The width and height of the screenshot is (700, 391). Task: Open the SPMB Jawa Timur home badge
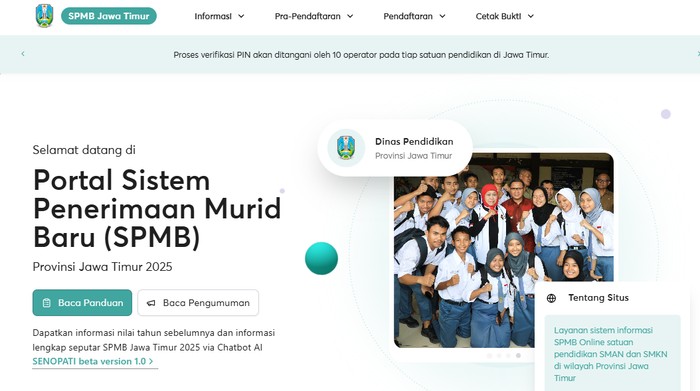109,16
